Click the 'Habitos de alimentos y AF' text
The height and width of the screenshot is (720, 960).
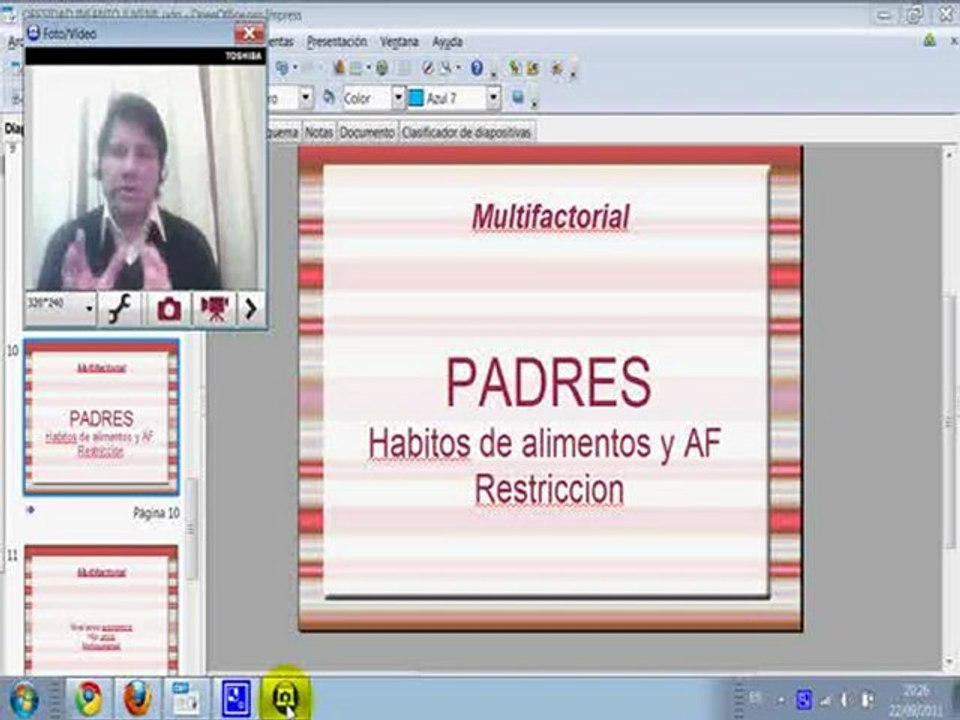click(544, 443)
